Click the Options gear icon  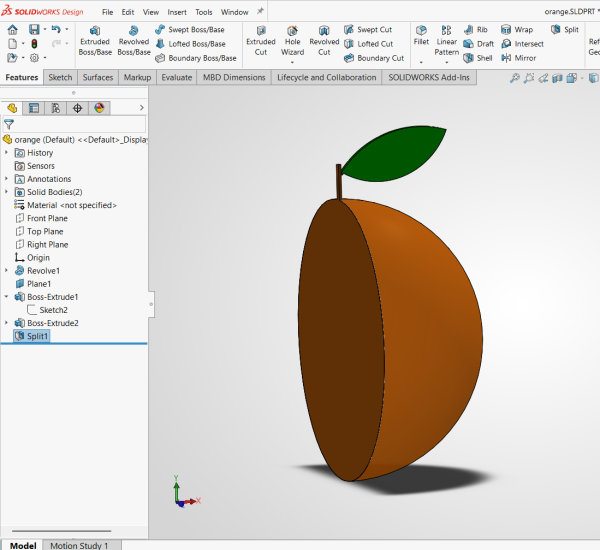click(34, 58)
